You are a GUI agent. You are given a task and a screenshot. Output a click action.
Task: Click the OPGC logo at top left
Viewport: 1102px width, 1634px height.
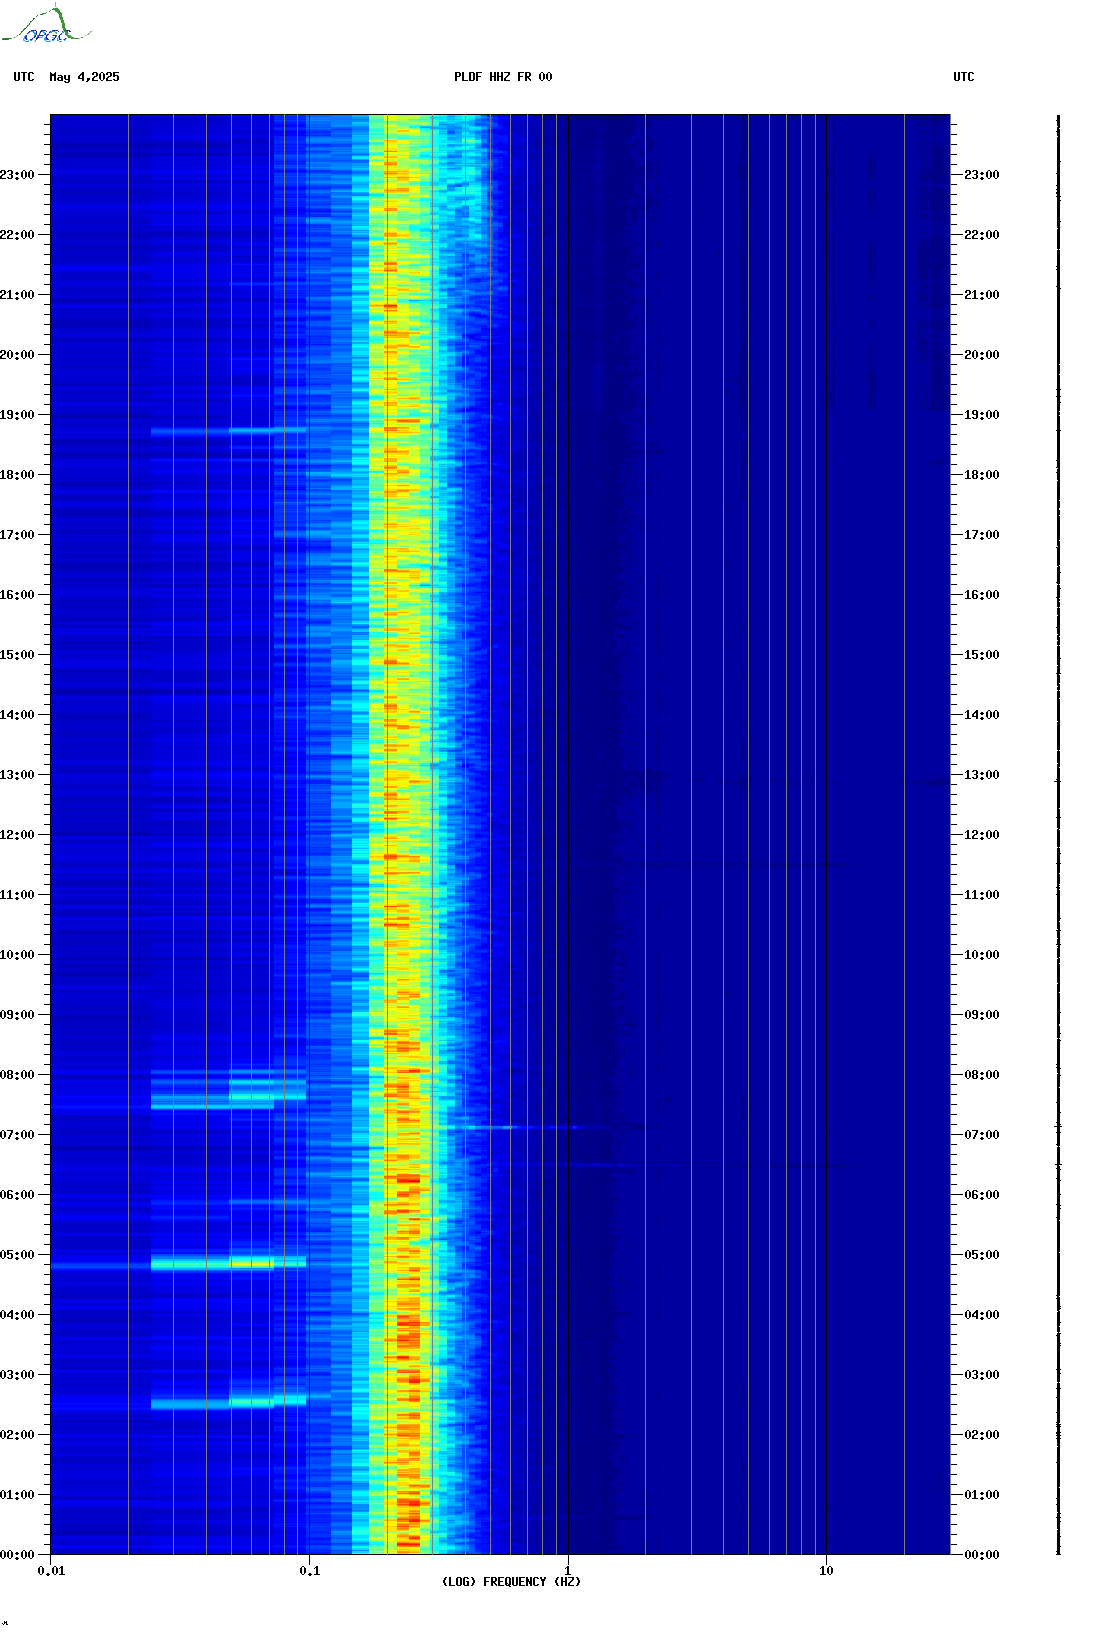(46, 25)
